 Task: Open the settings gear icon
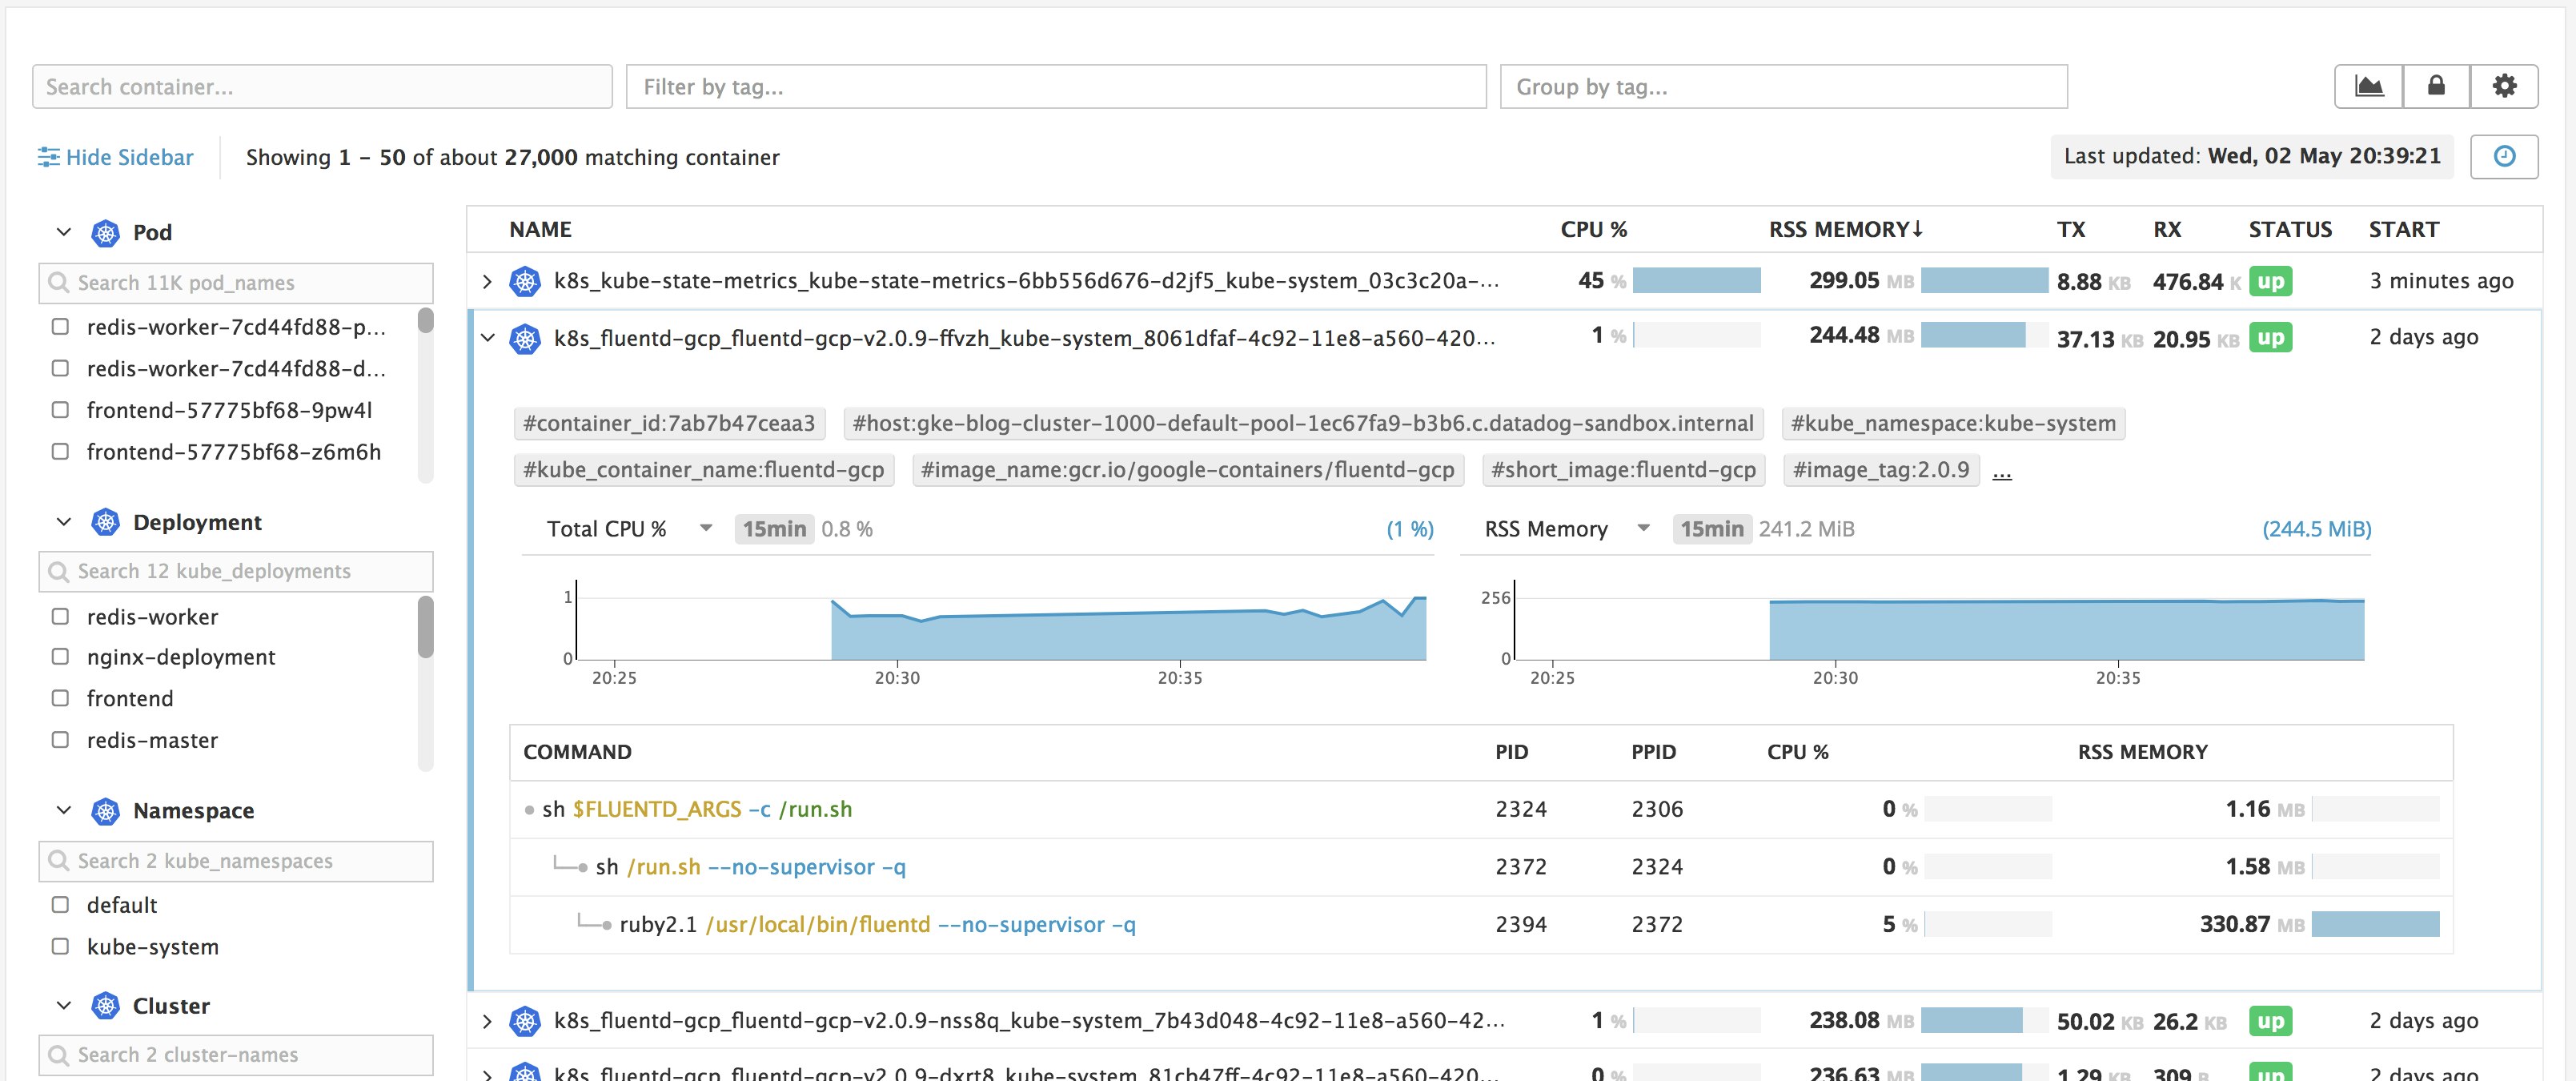[2505, 86]
